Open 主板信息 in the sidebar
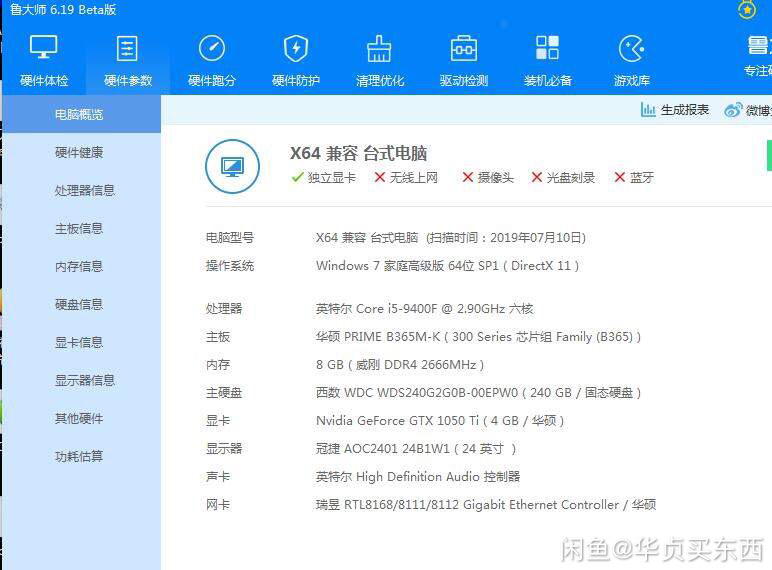This screenshot has width=772, height=570. [x=79, y=228]
